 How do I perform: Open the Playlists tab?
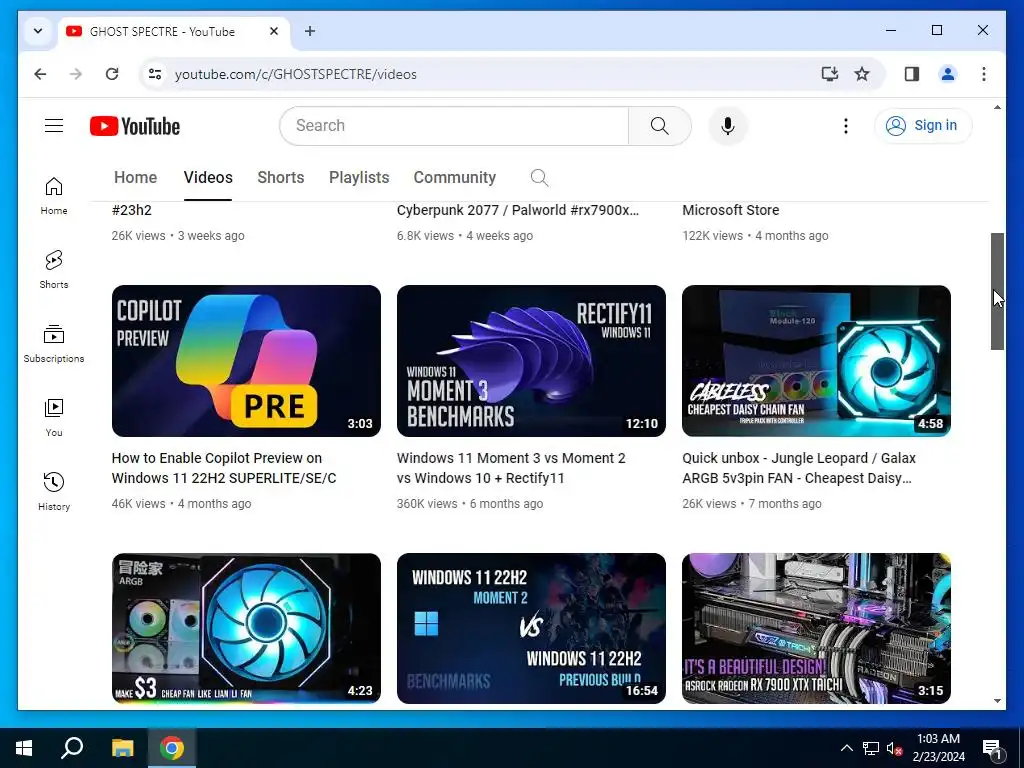click(x=359, y=177)
